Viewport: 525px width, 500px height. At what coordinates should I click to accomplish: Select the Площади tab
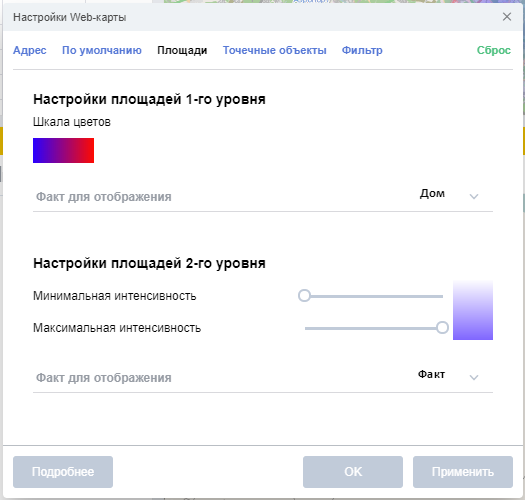point(182,50)
